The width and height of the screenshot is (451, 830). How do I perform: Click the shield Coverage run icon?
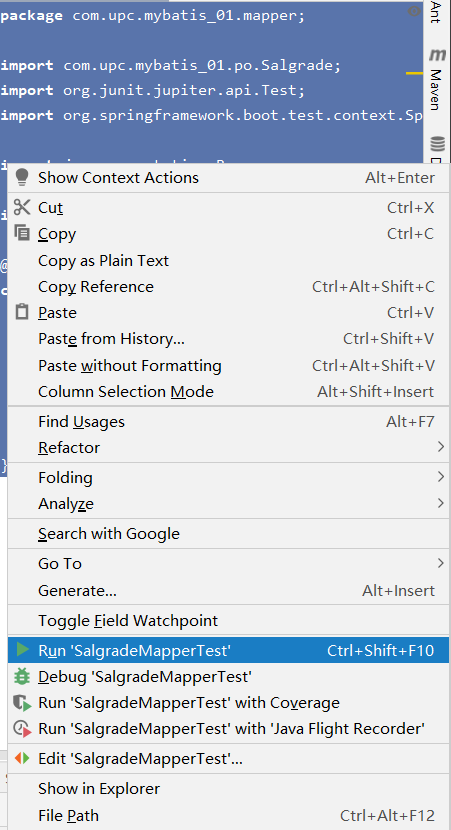click(x=22, y=703)
